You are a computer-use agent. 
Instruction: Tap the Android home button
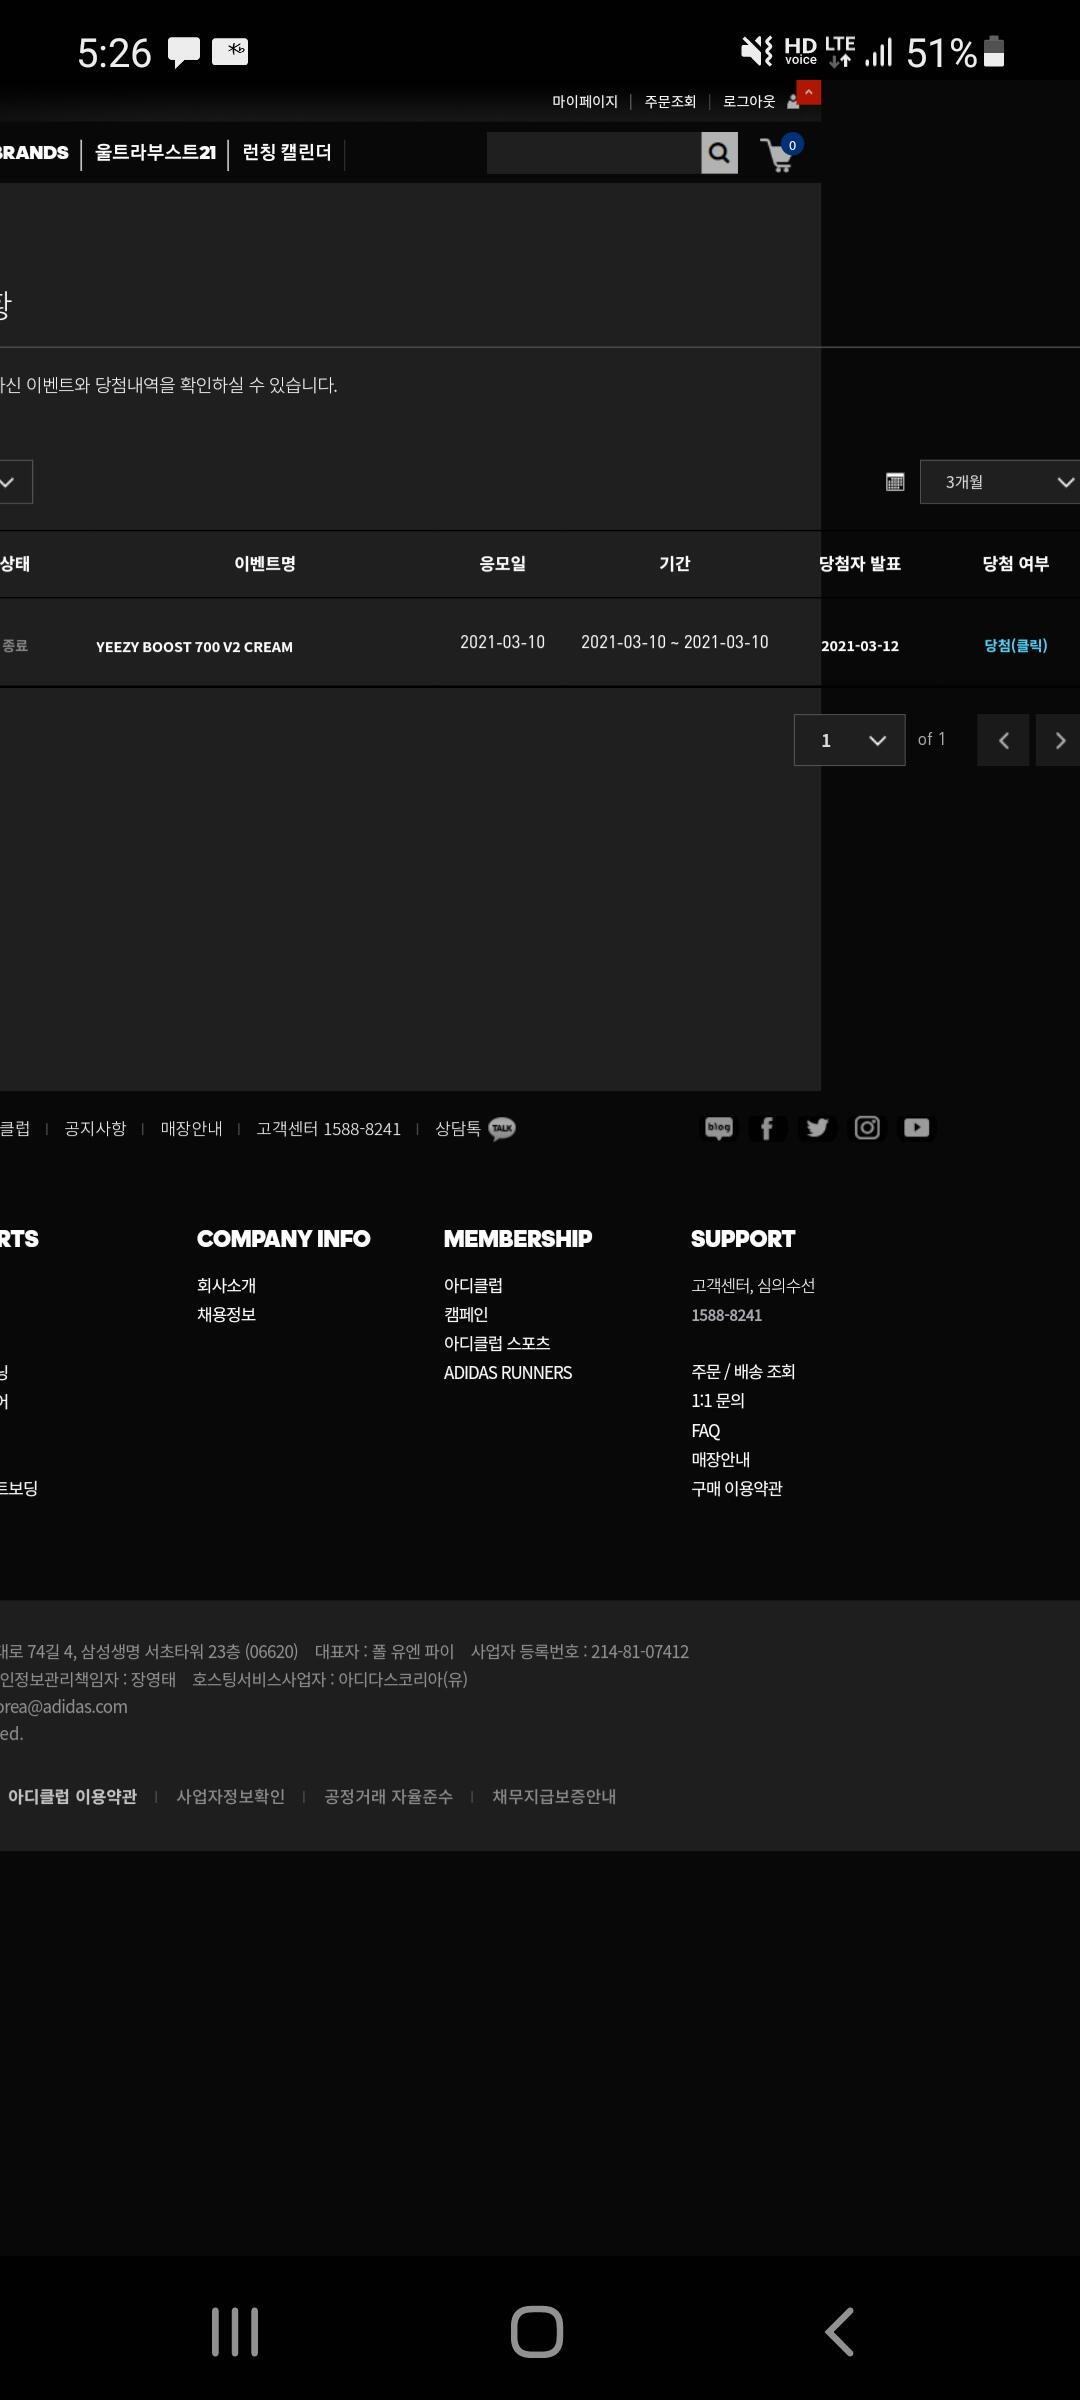(x=537, y=2332)
